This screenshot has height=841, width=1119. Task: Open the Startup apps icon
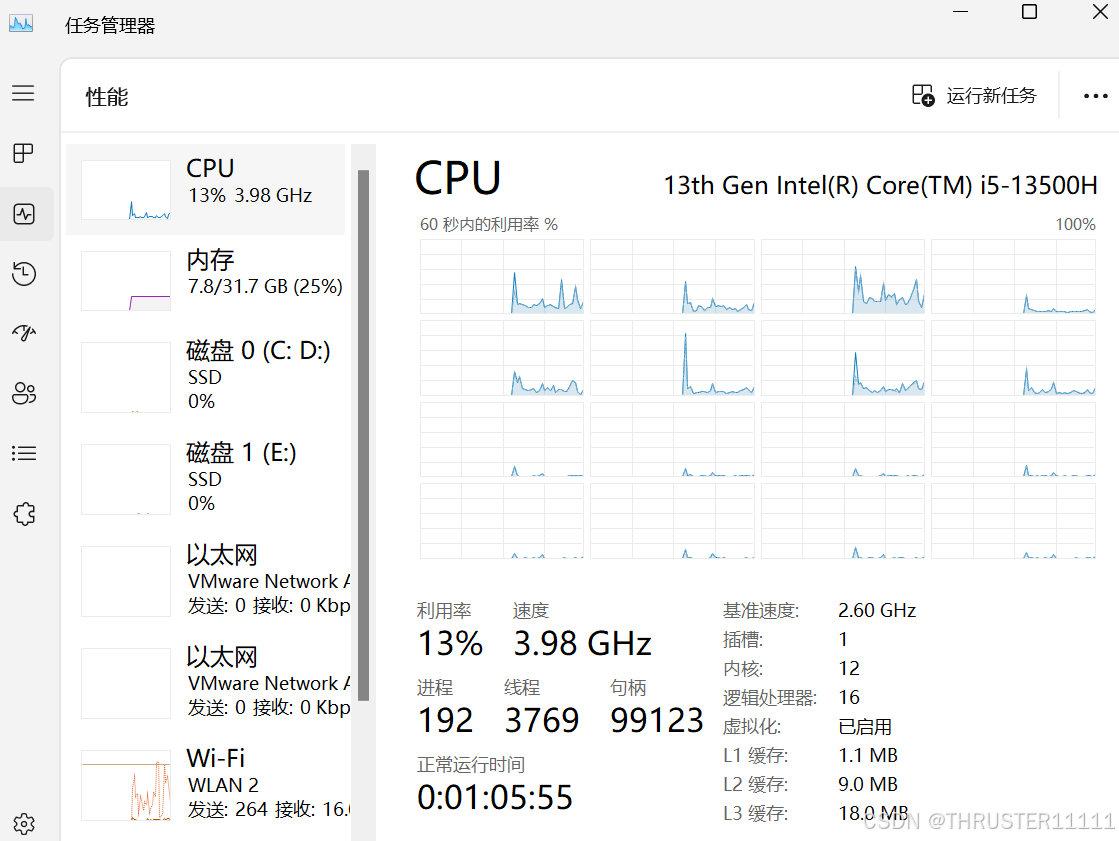[x=24, y=333]
